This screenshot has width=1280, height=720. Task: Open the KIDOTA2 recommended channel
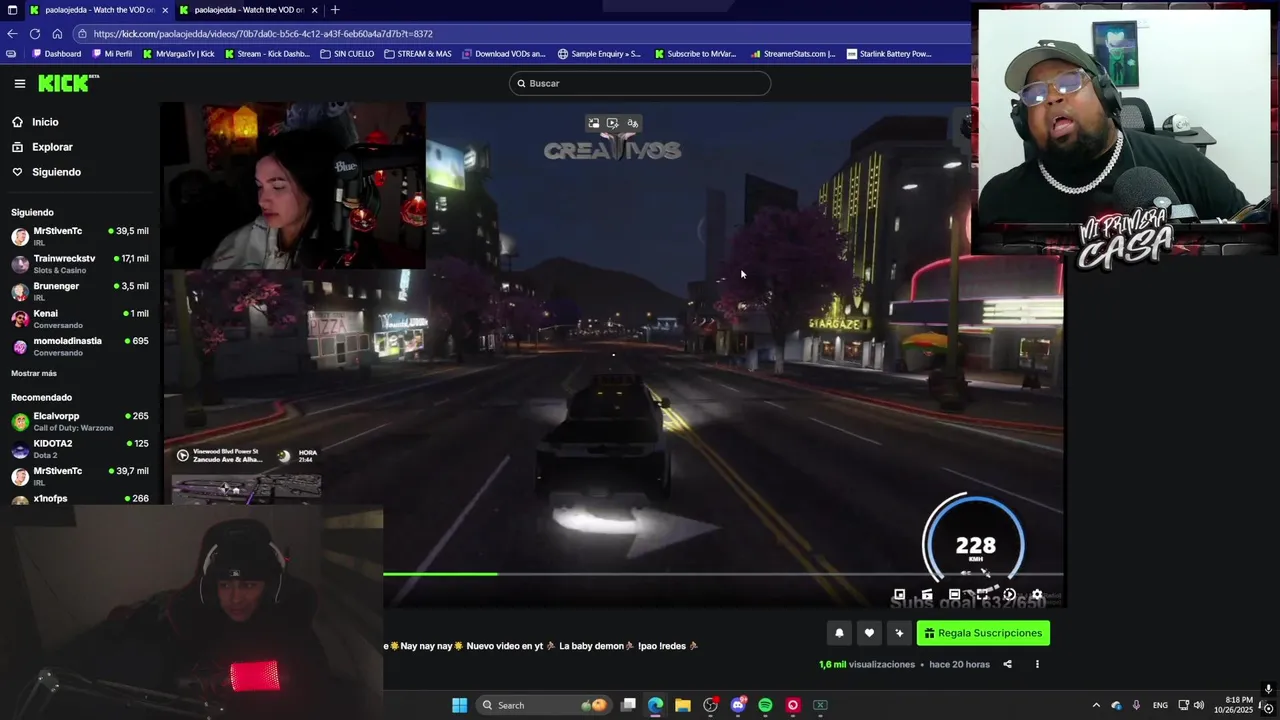80,448
